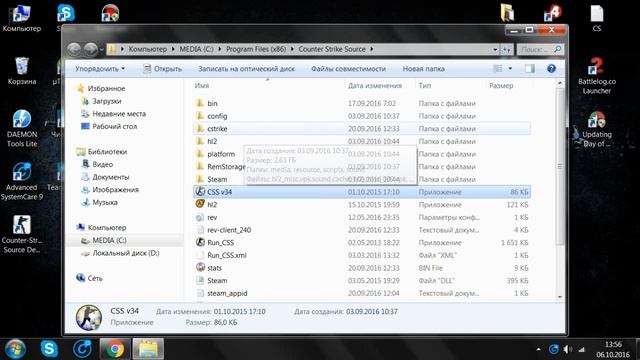Select the config folder icon
640x360 pixels.
tap(200, 116)
